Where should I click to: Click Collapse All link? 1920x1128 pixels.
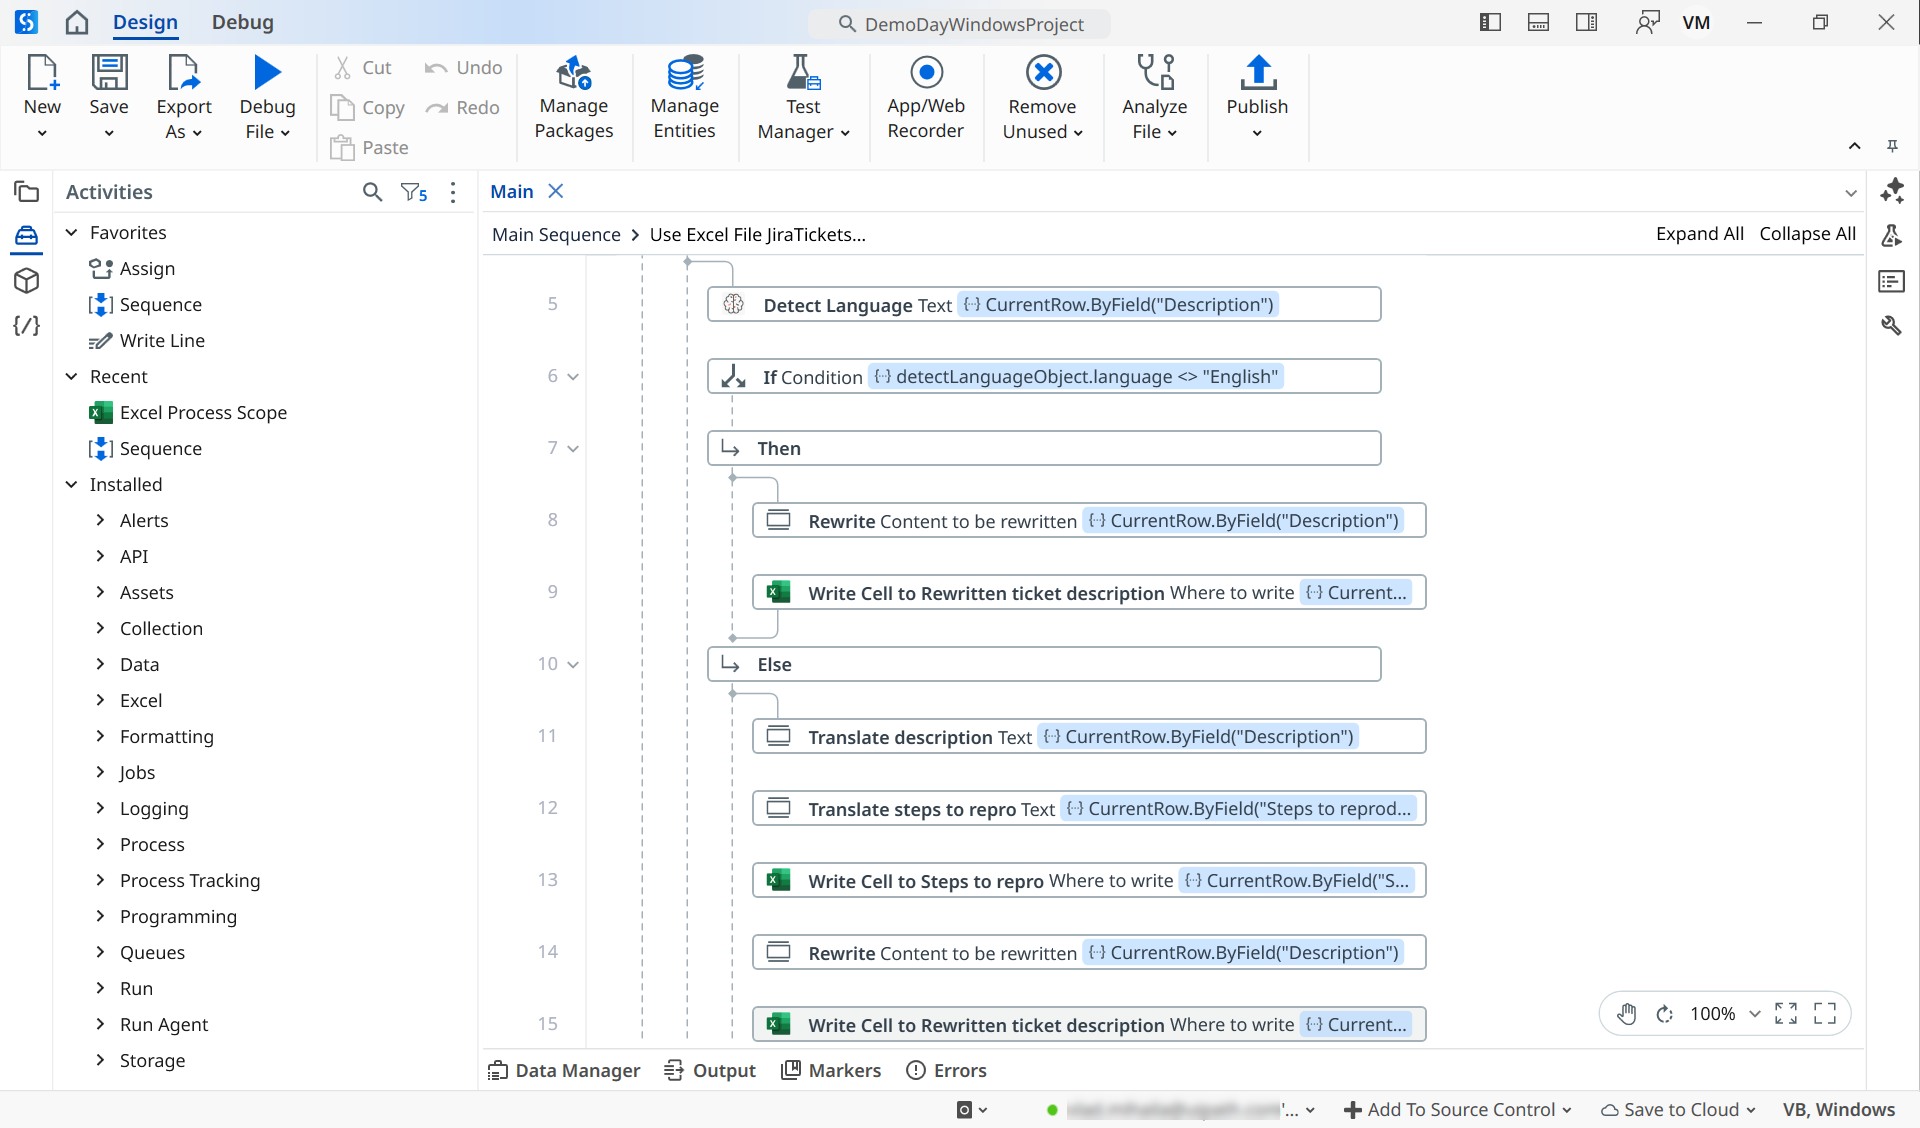pos(1807,234)
